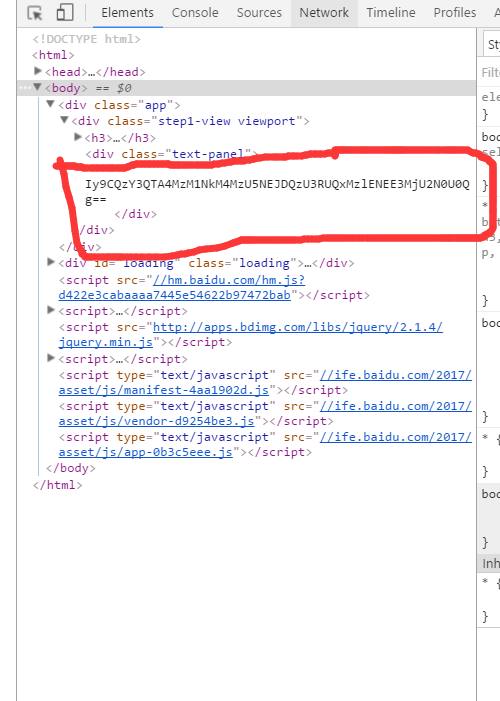Collapse the div class app node
The image size is (500, 701).
pyautogui.click(x=51, y=104)
